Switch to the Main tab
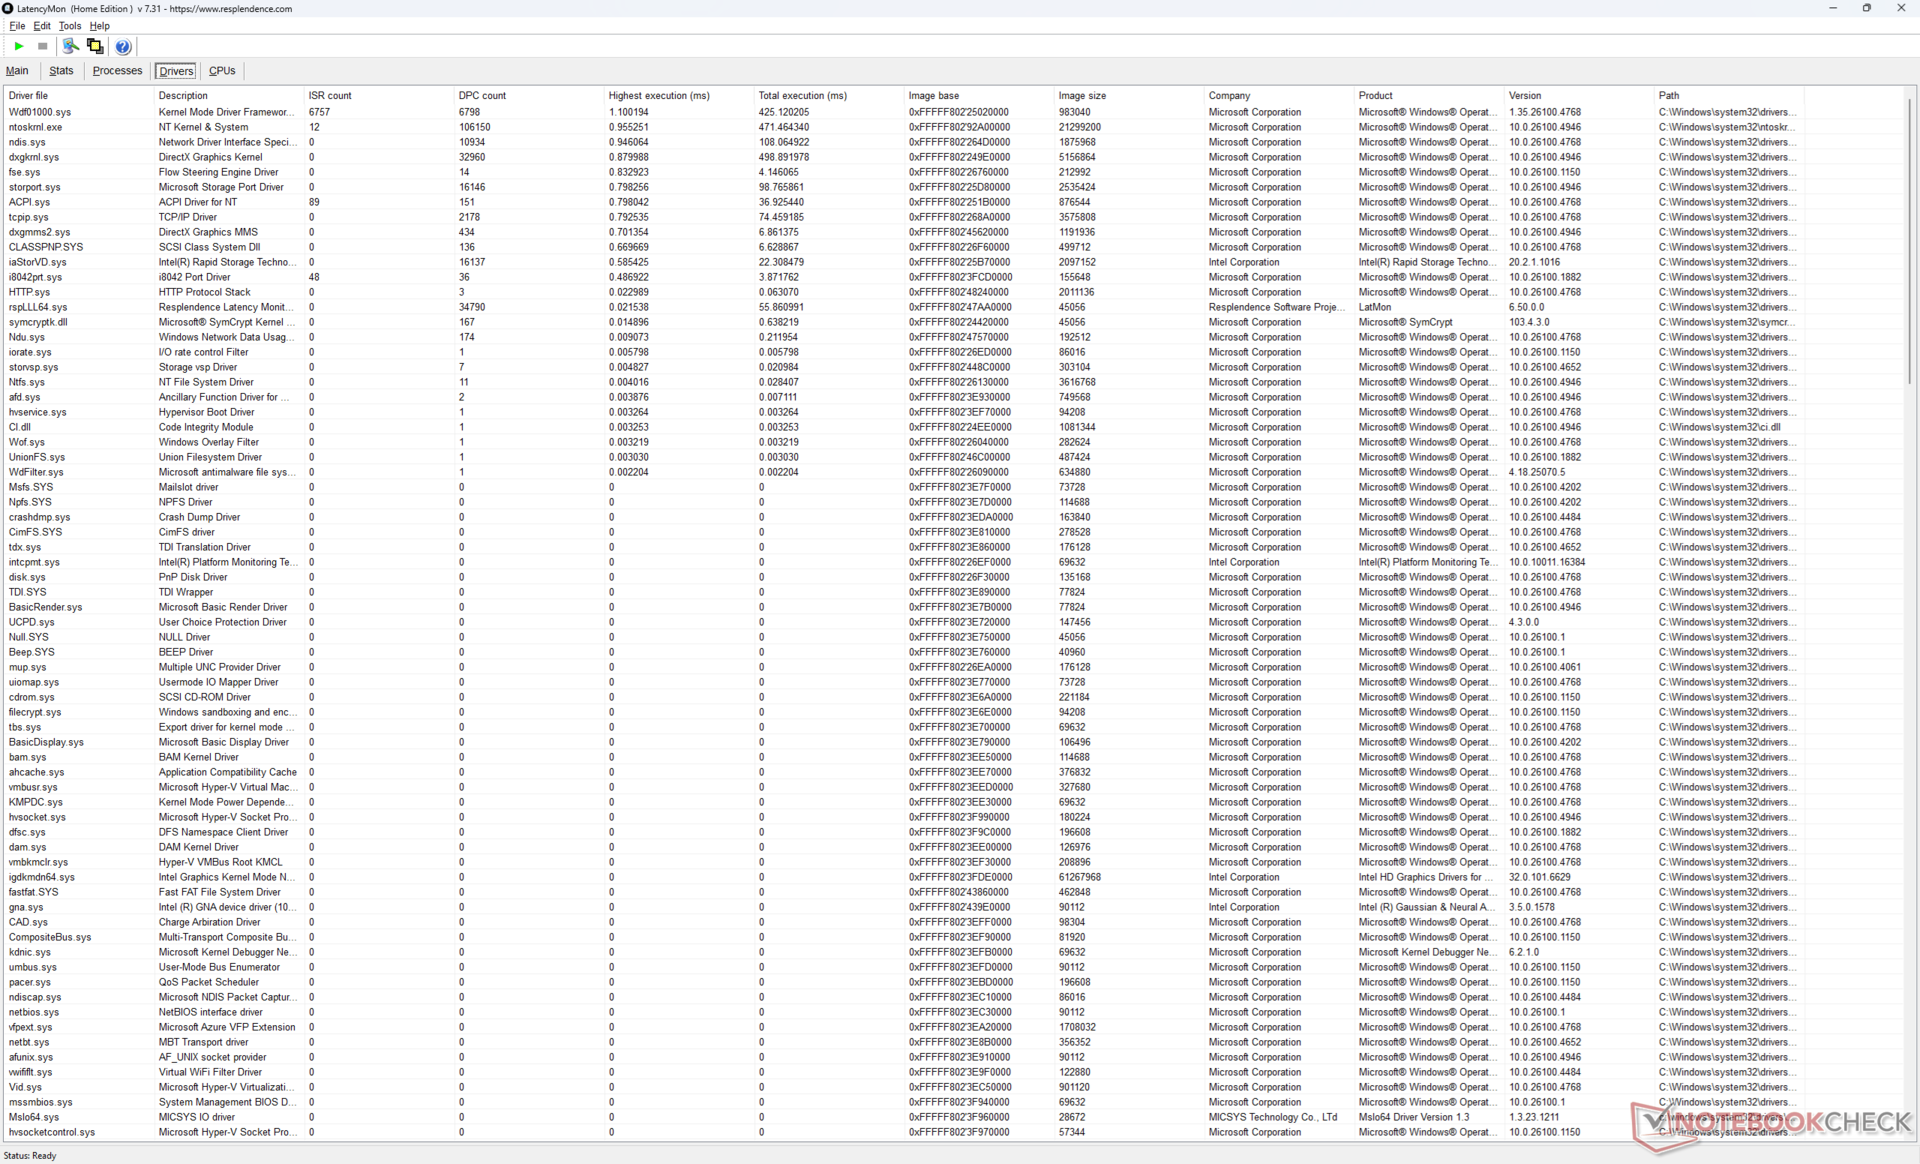The width and height of the screenshot is (1920, 1164). coord(17,71)
